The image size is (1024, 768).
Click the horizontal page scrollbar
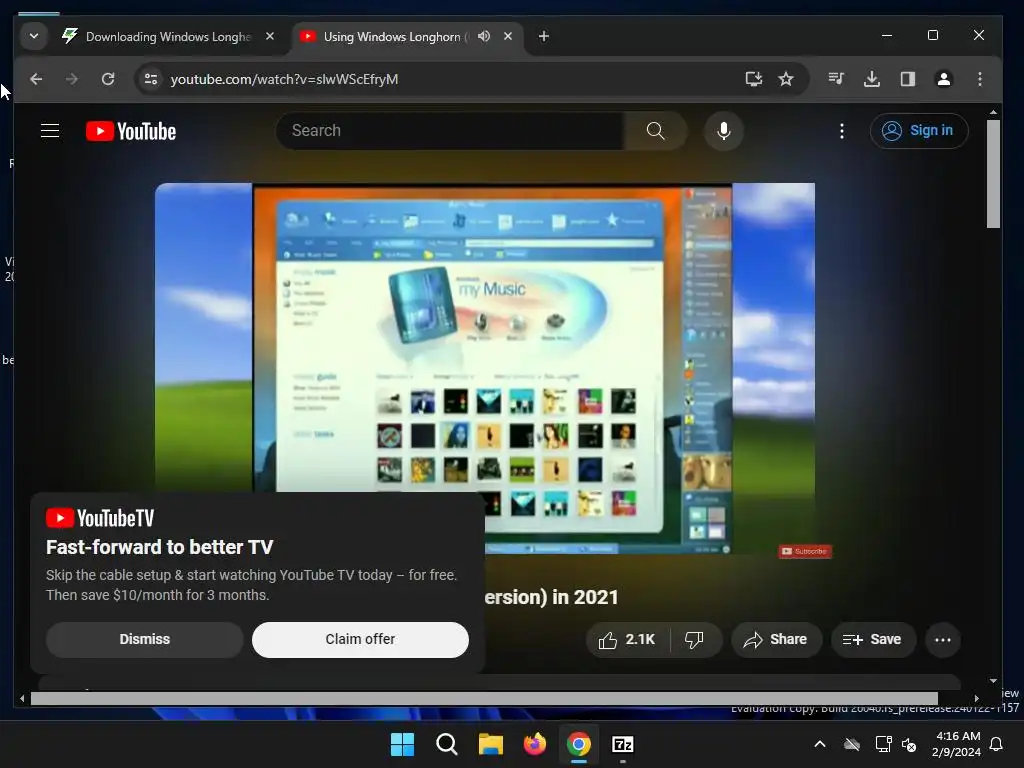(484, 699)
